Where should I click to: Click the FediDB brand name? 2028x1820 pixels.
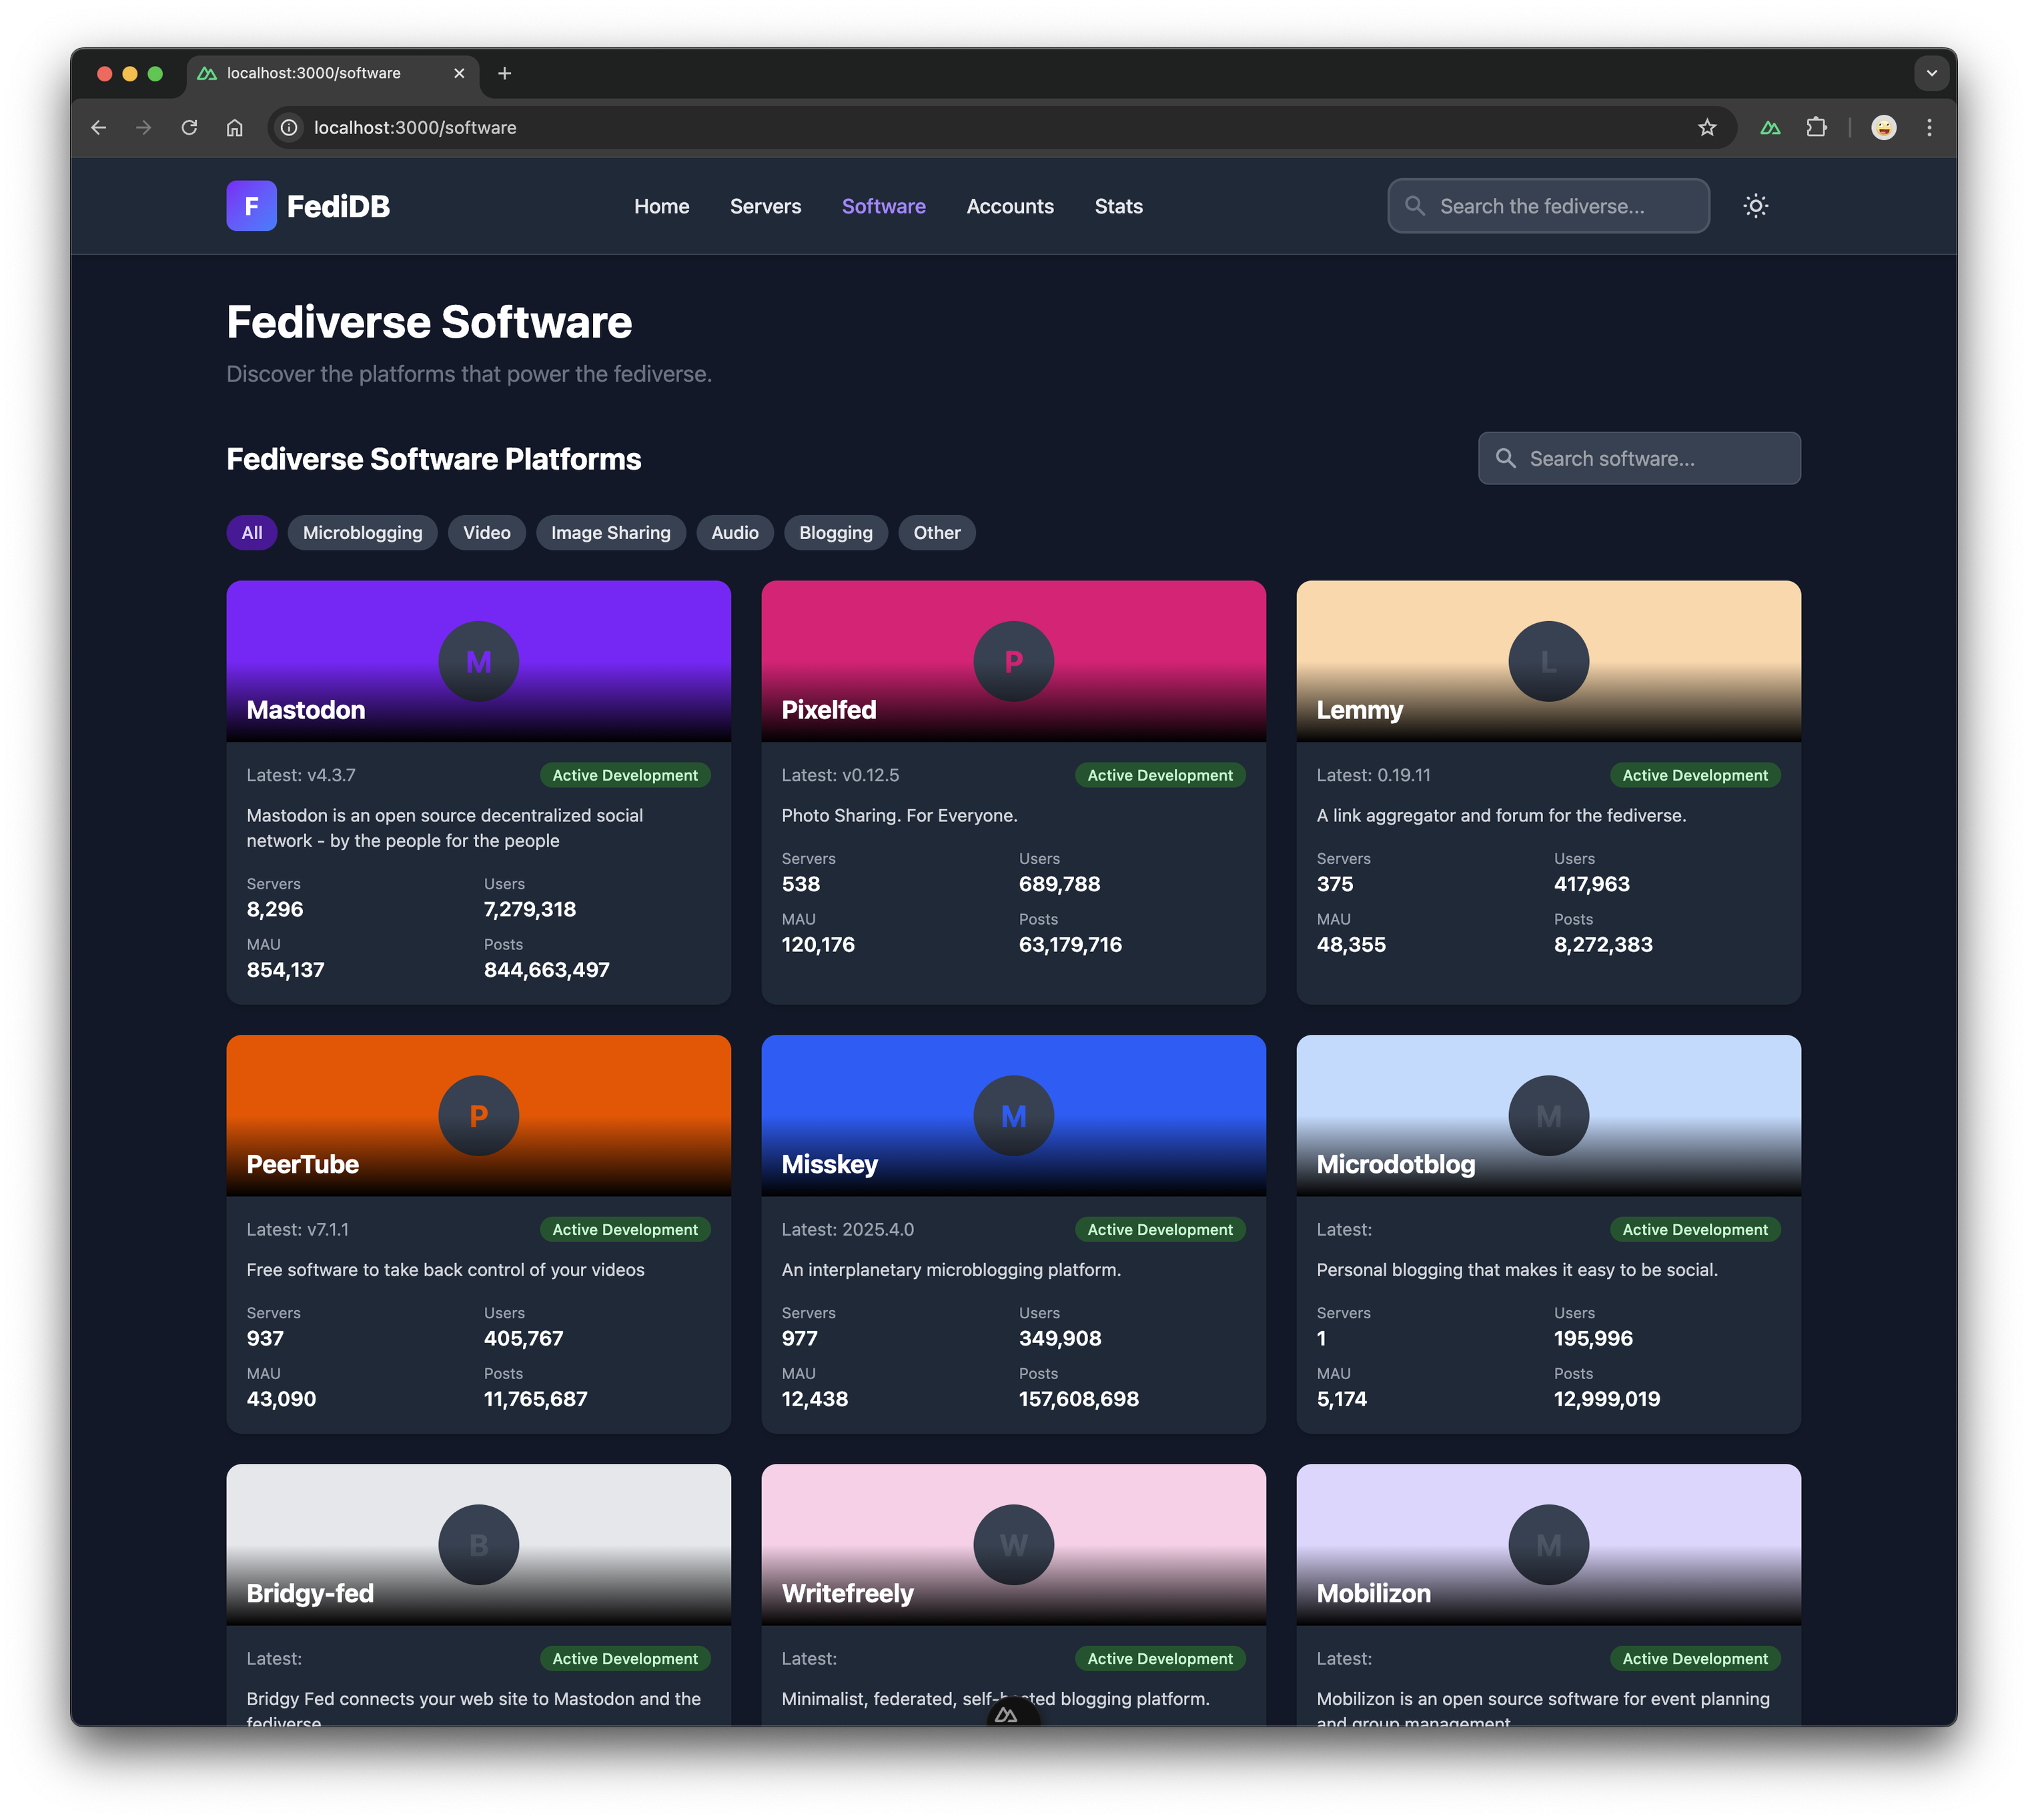coord(338,206)
